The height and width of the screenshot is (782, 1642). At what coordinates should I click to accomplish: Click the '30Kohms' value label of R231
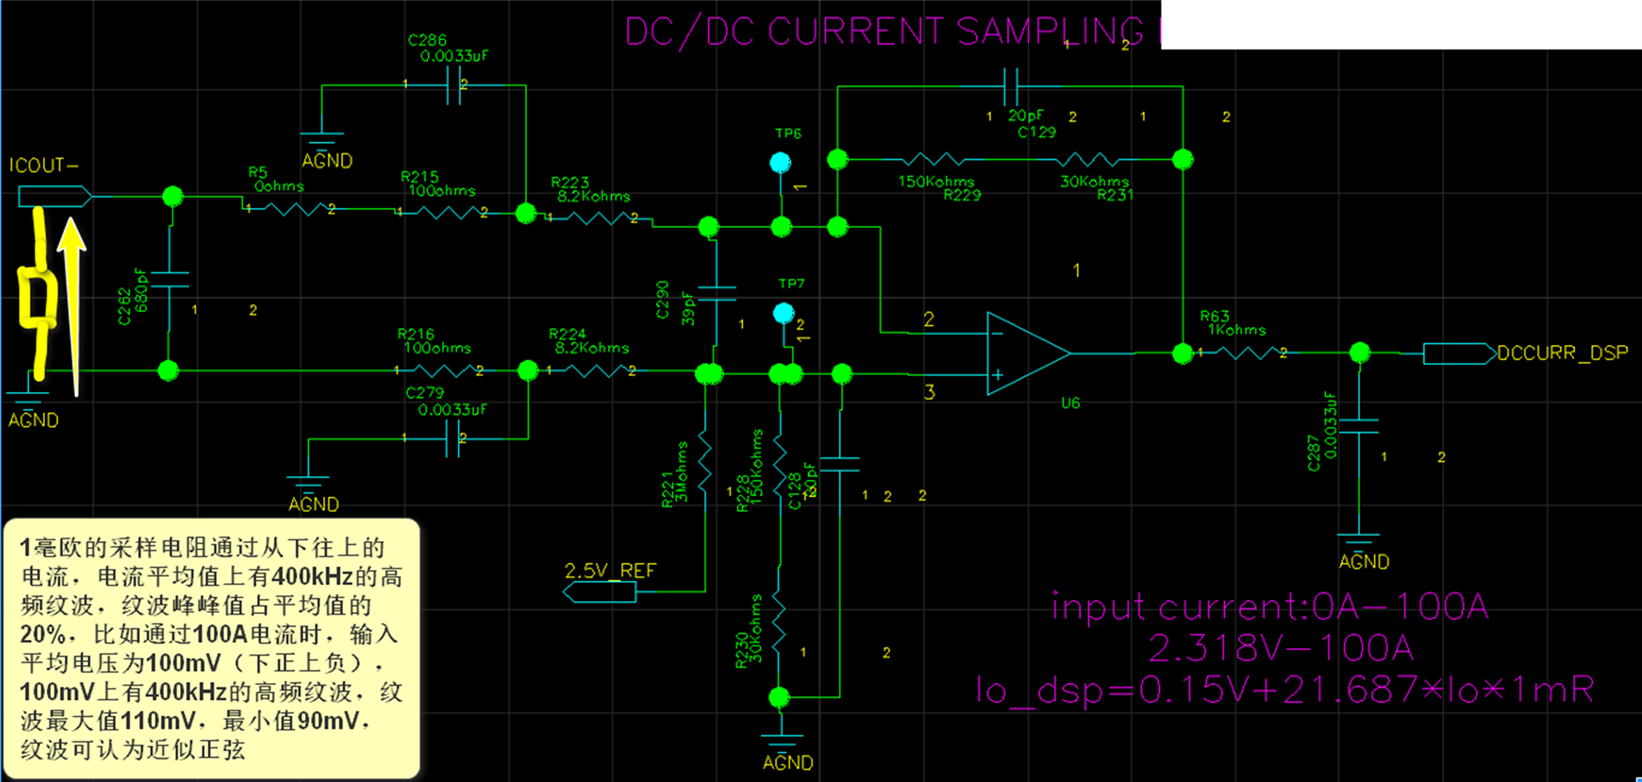[1095, 182]
